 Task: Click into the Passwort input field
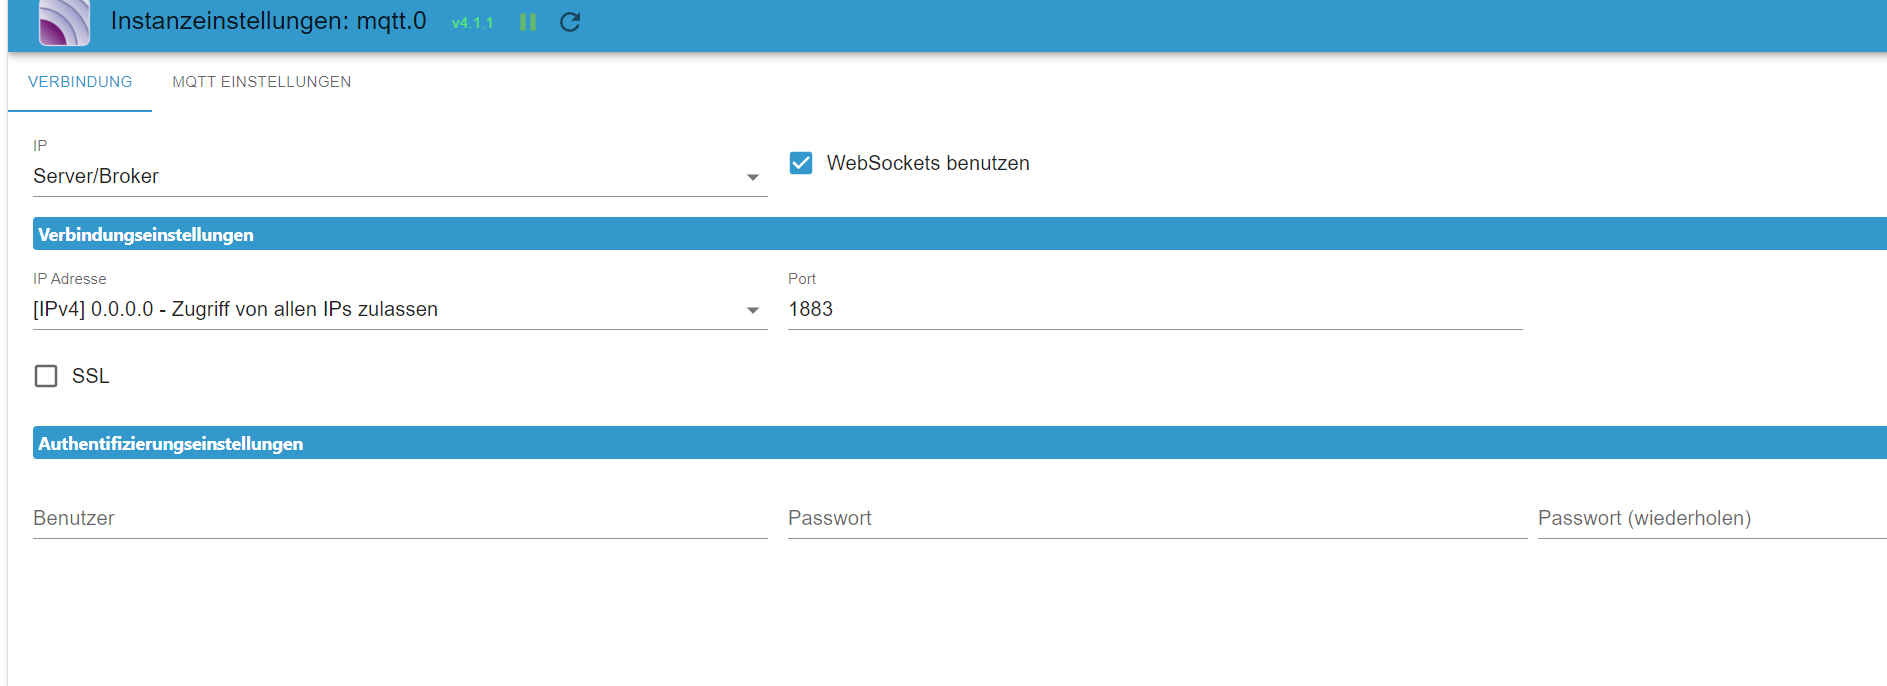point(1157,519)
